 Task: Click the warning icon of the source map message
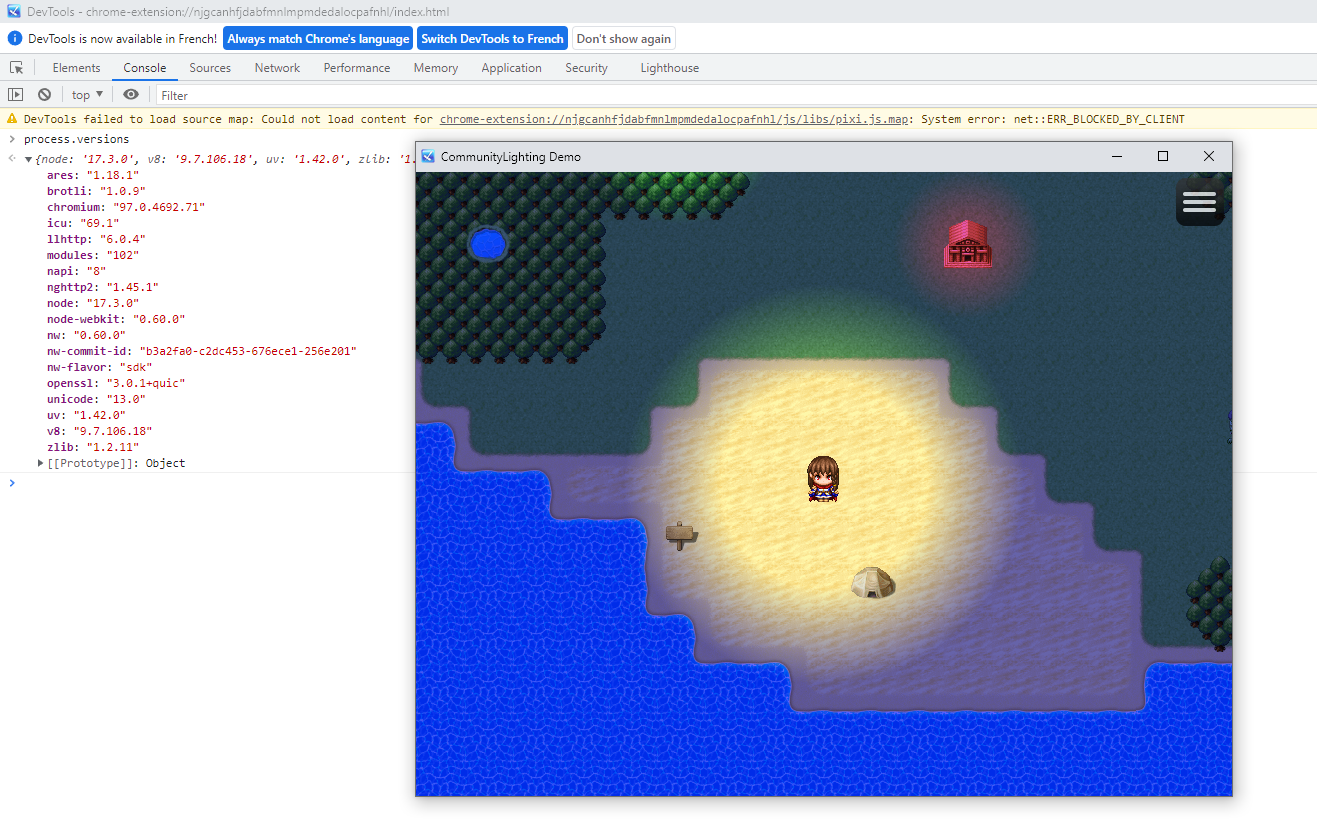click(x=12, y=119)
